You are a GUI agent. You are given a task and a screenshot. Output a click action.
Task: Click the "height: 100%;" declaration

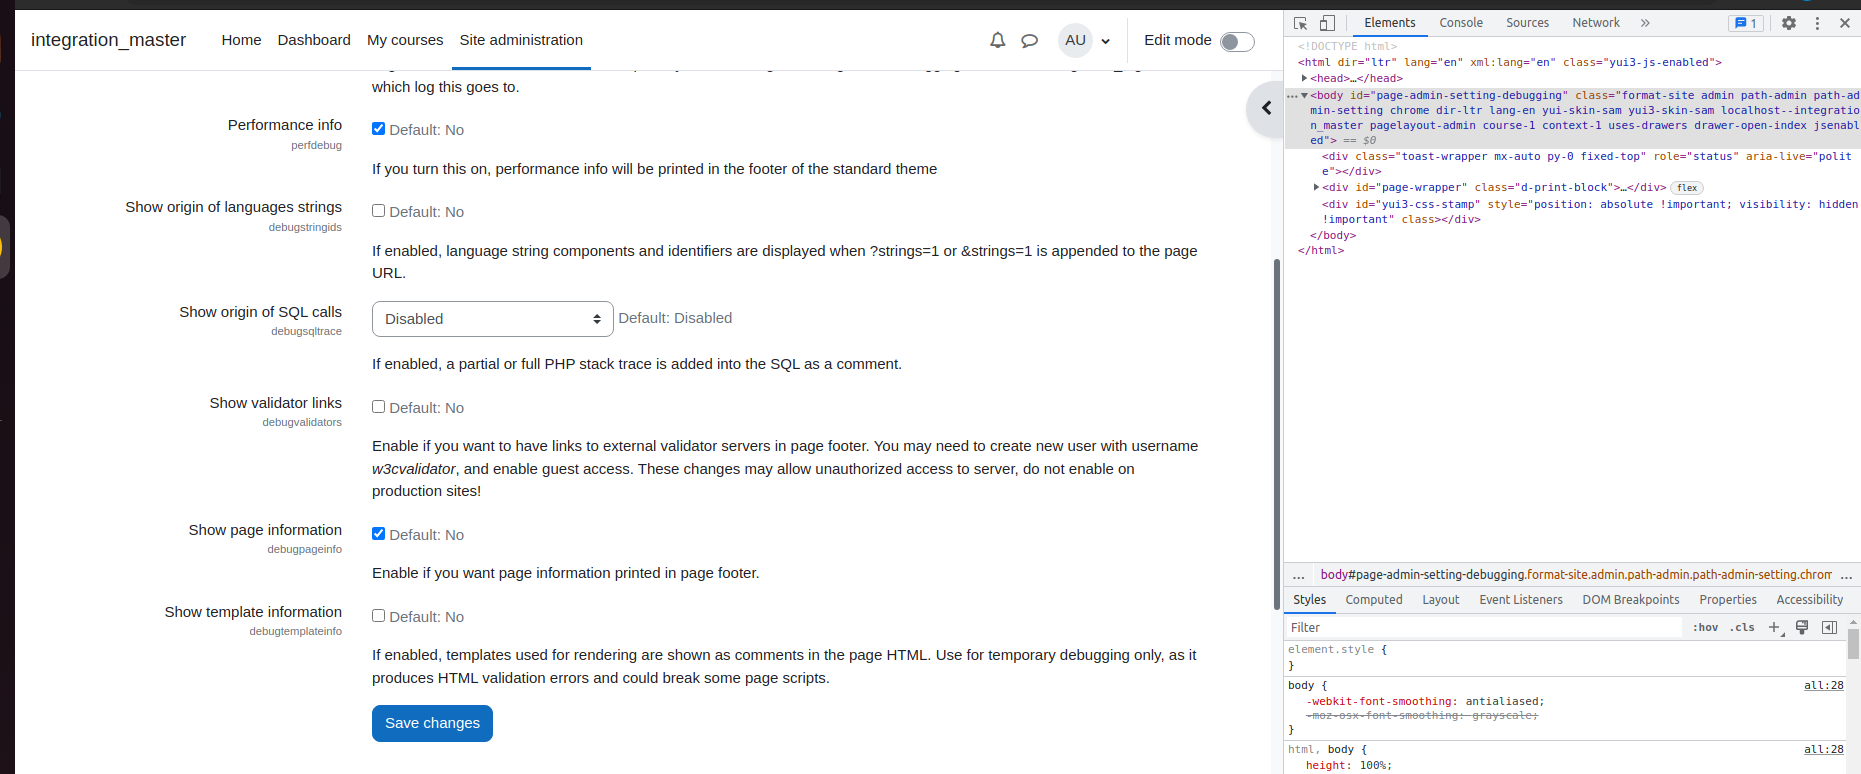pos(1348,766)
